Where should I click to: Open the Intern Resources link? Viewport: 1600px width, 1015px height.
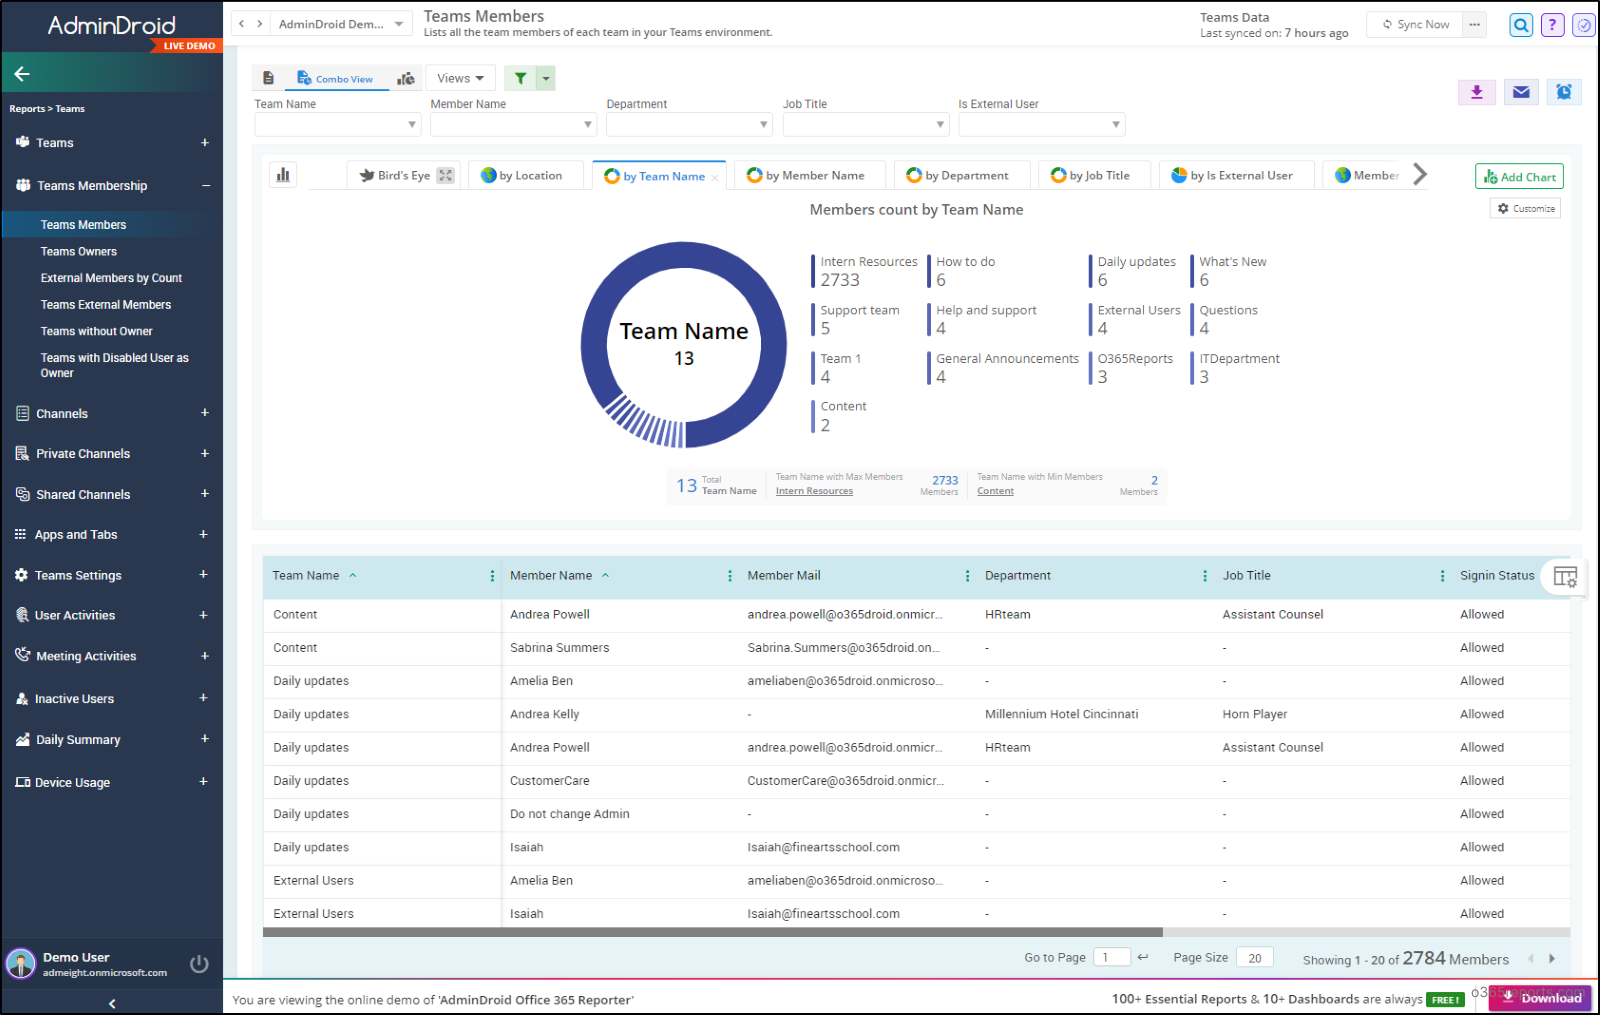[814, 491]
